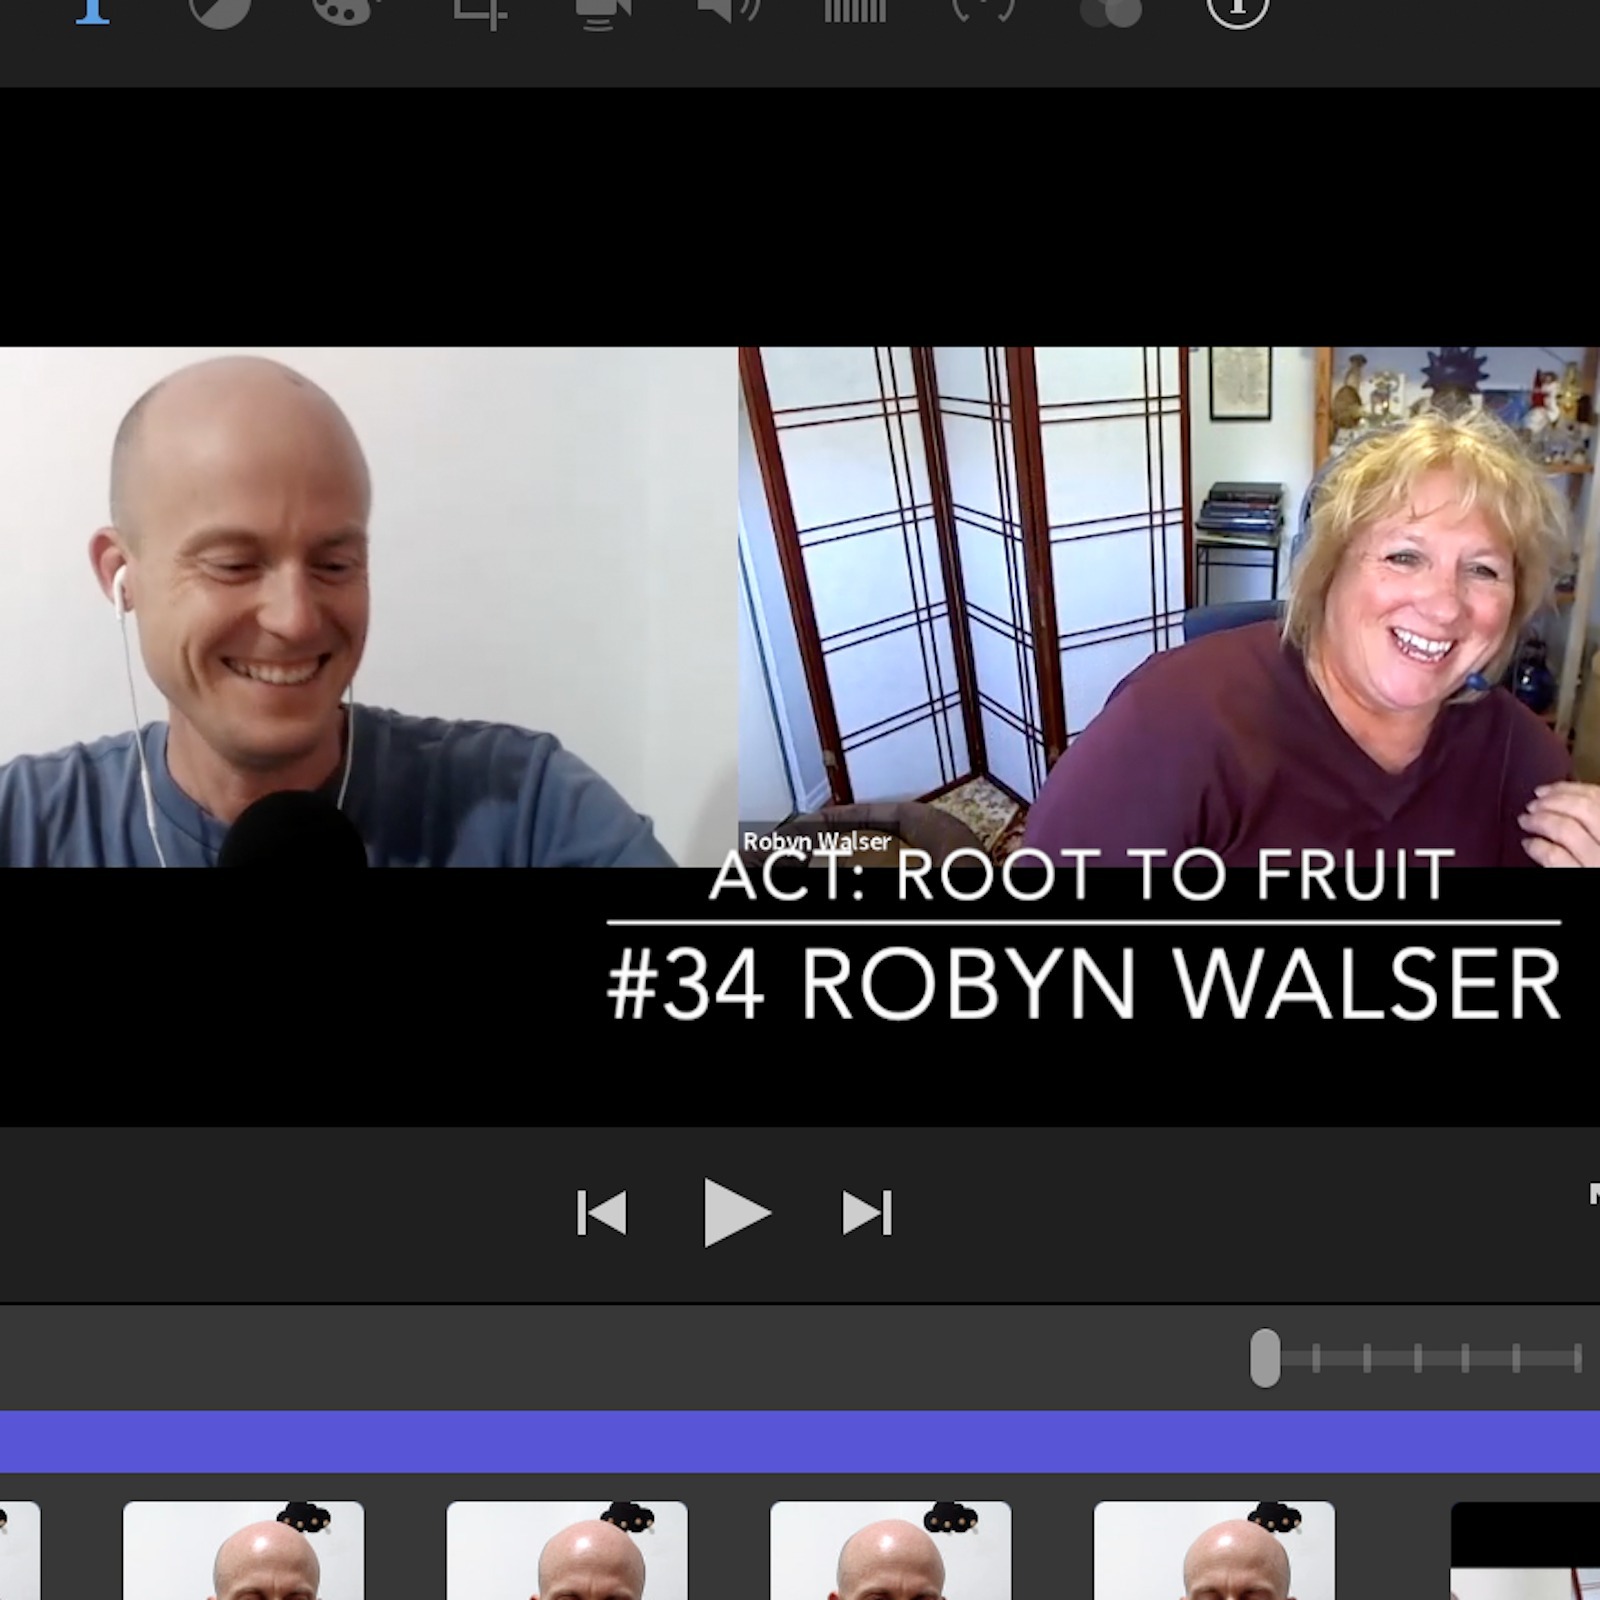This screenshot has height=1600, width=1600.
Task: Play the video preview
Action: click(x=736, y=1213)
